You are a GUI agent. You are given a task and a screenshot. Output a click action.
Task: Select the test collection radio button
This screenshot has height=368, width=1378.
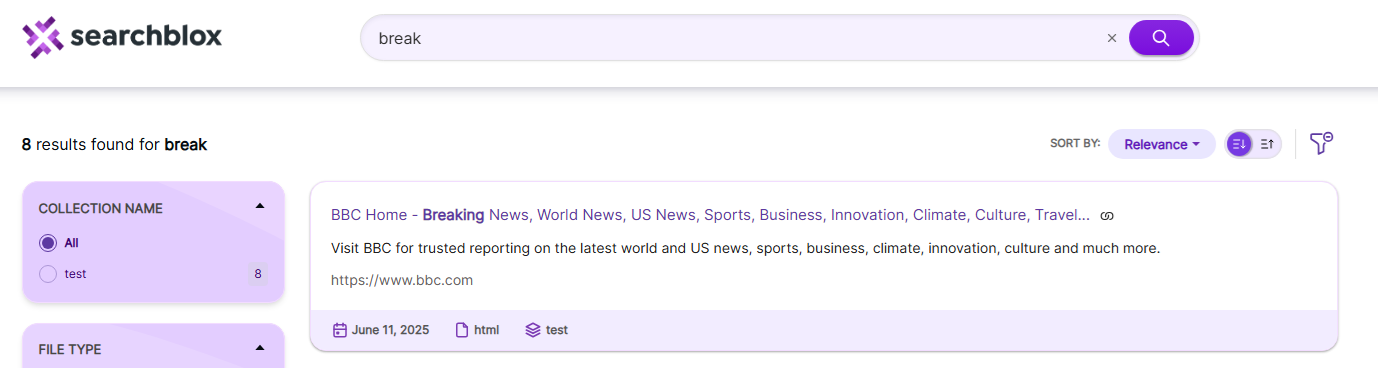tap(48, 274)
